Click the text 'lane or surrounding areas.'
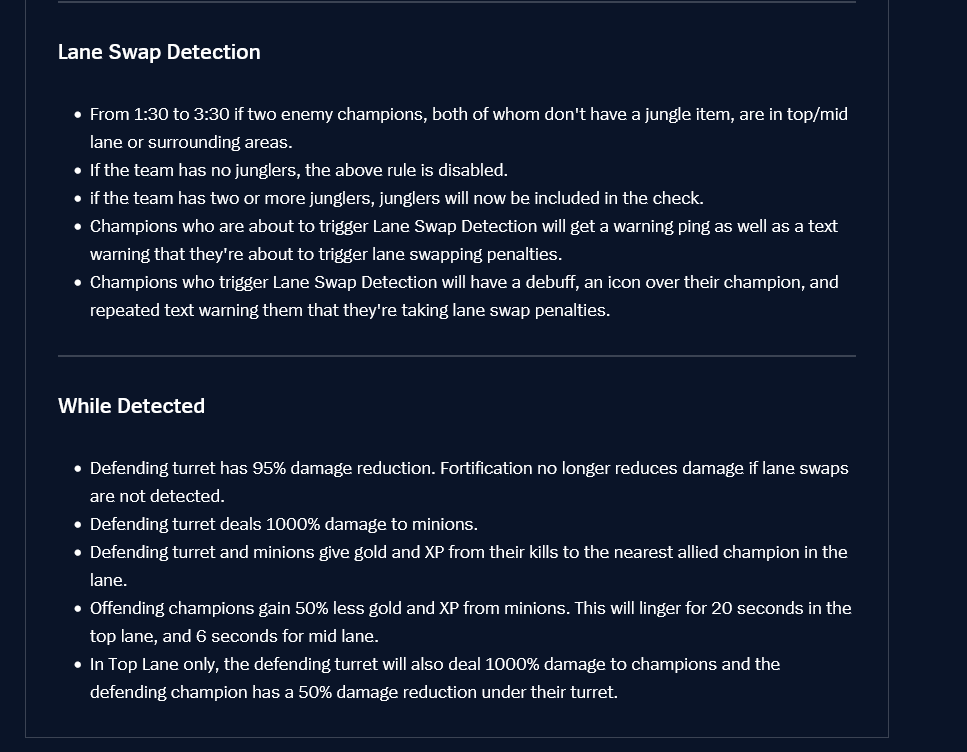The height and width of the screenshot is (752, 967). pyautogui.click(x=191, y=143)
